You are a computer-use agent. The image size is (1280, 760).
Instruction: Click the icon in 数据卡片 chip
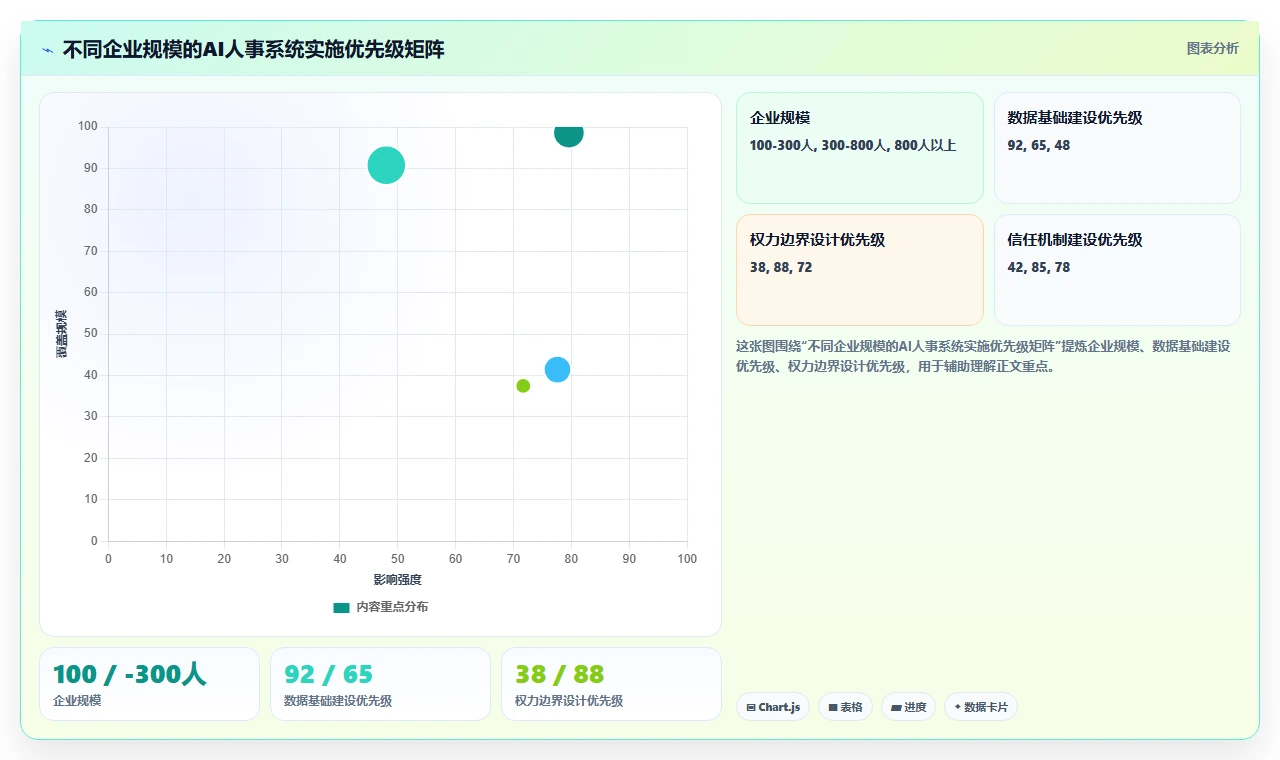click(957, 707)
